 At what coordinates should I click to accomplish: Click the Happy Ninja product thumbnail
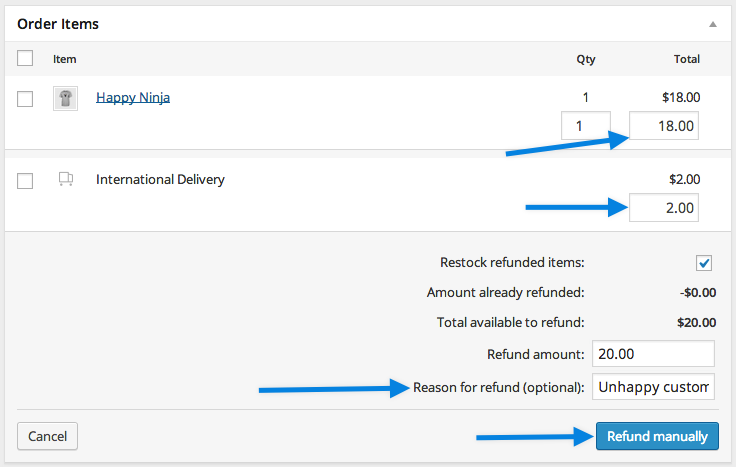65,98
